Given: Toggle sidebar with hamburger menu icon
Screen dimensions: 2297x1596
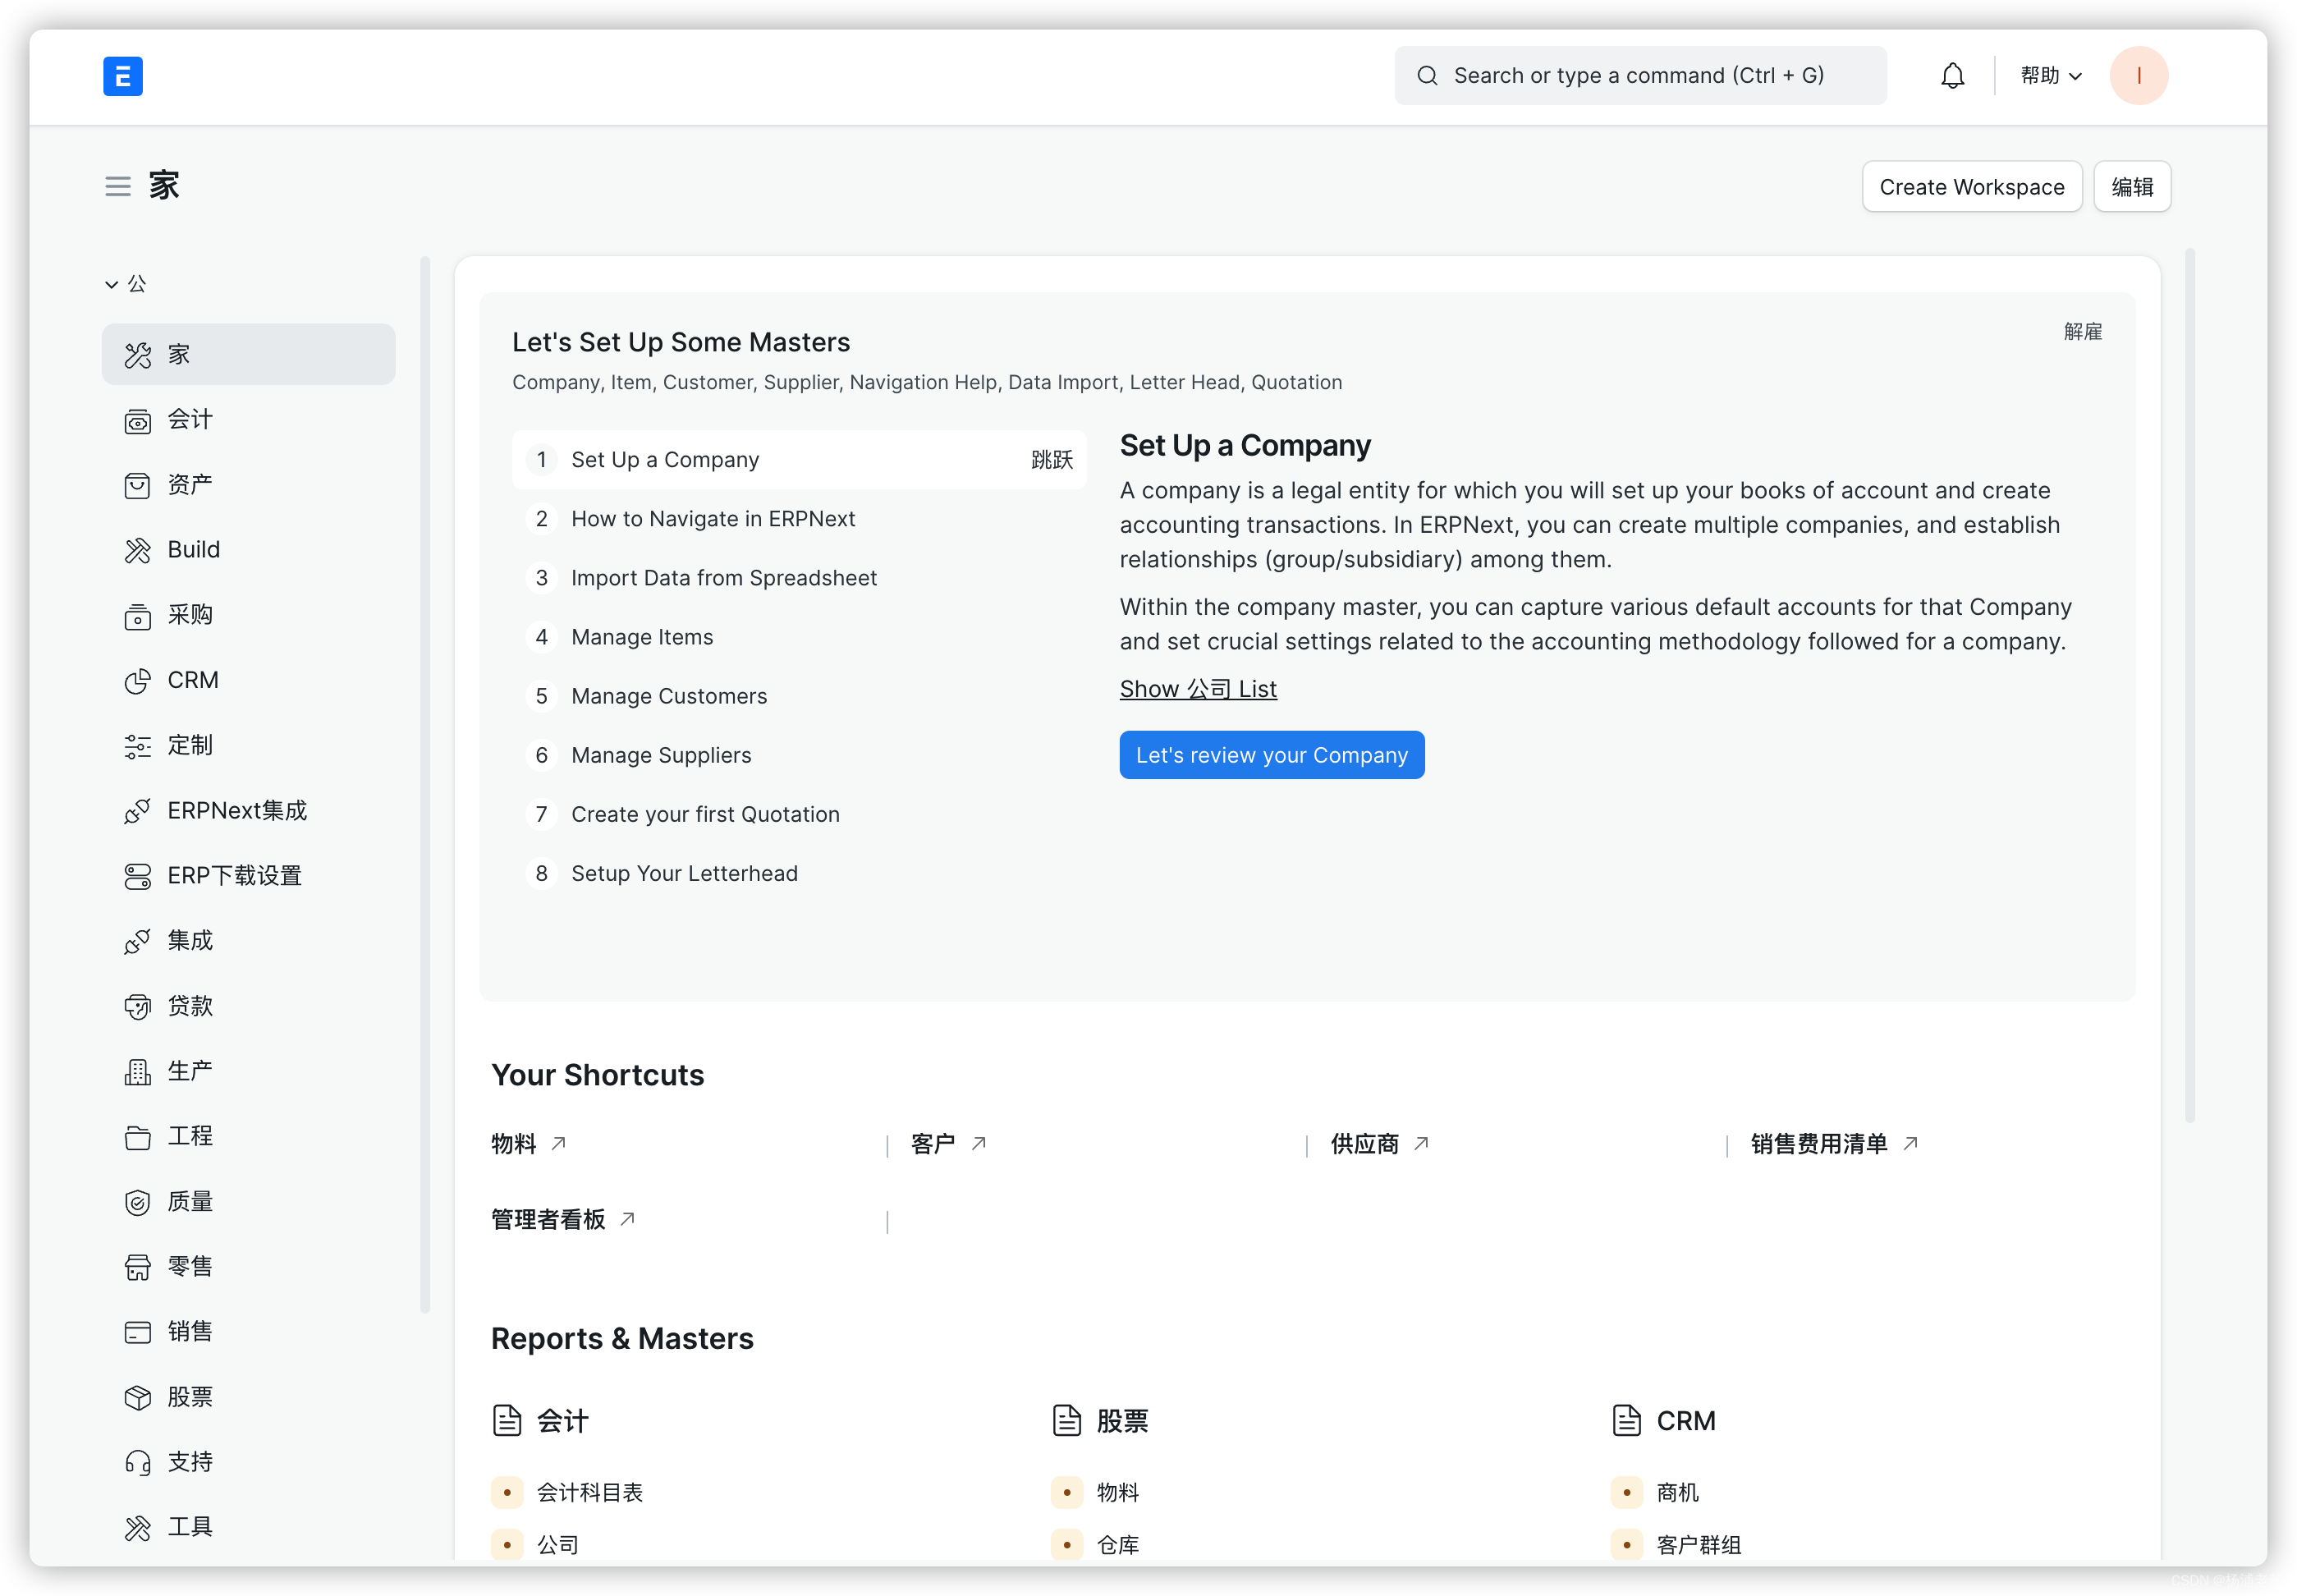Looking at the screenshot, I should tap(118, 186).
